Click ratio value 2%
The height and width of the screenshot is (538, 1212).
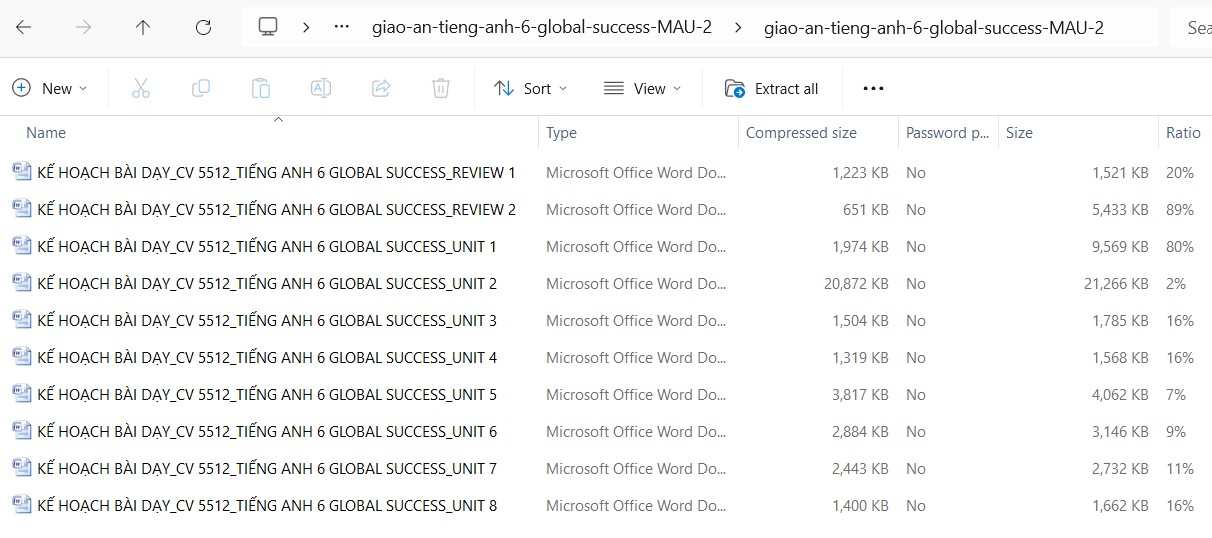pyautogui.click(x=1176, y=283)
